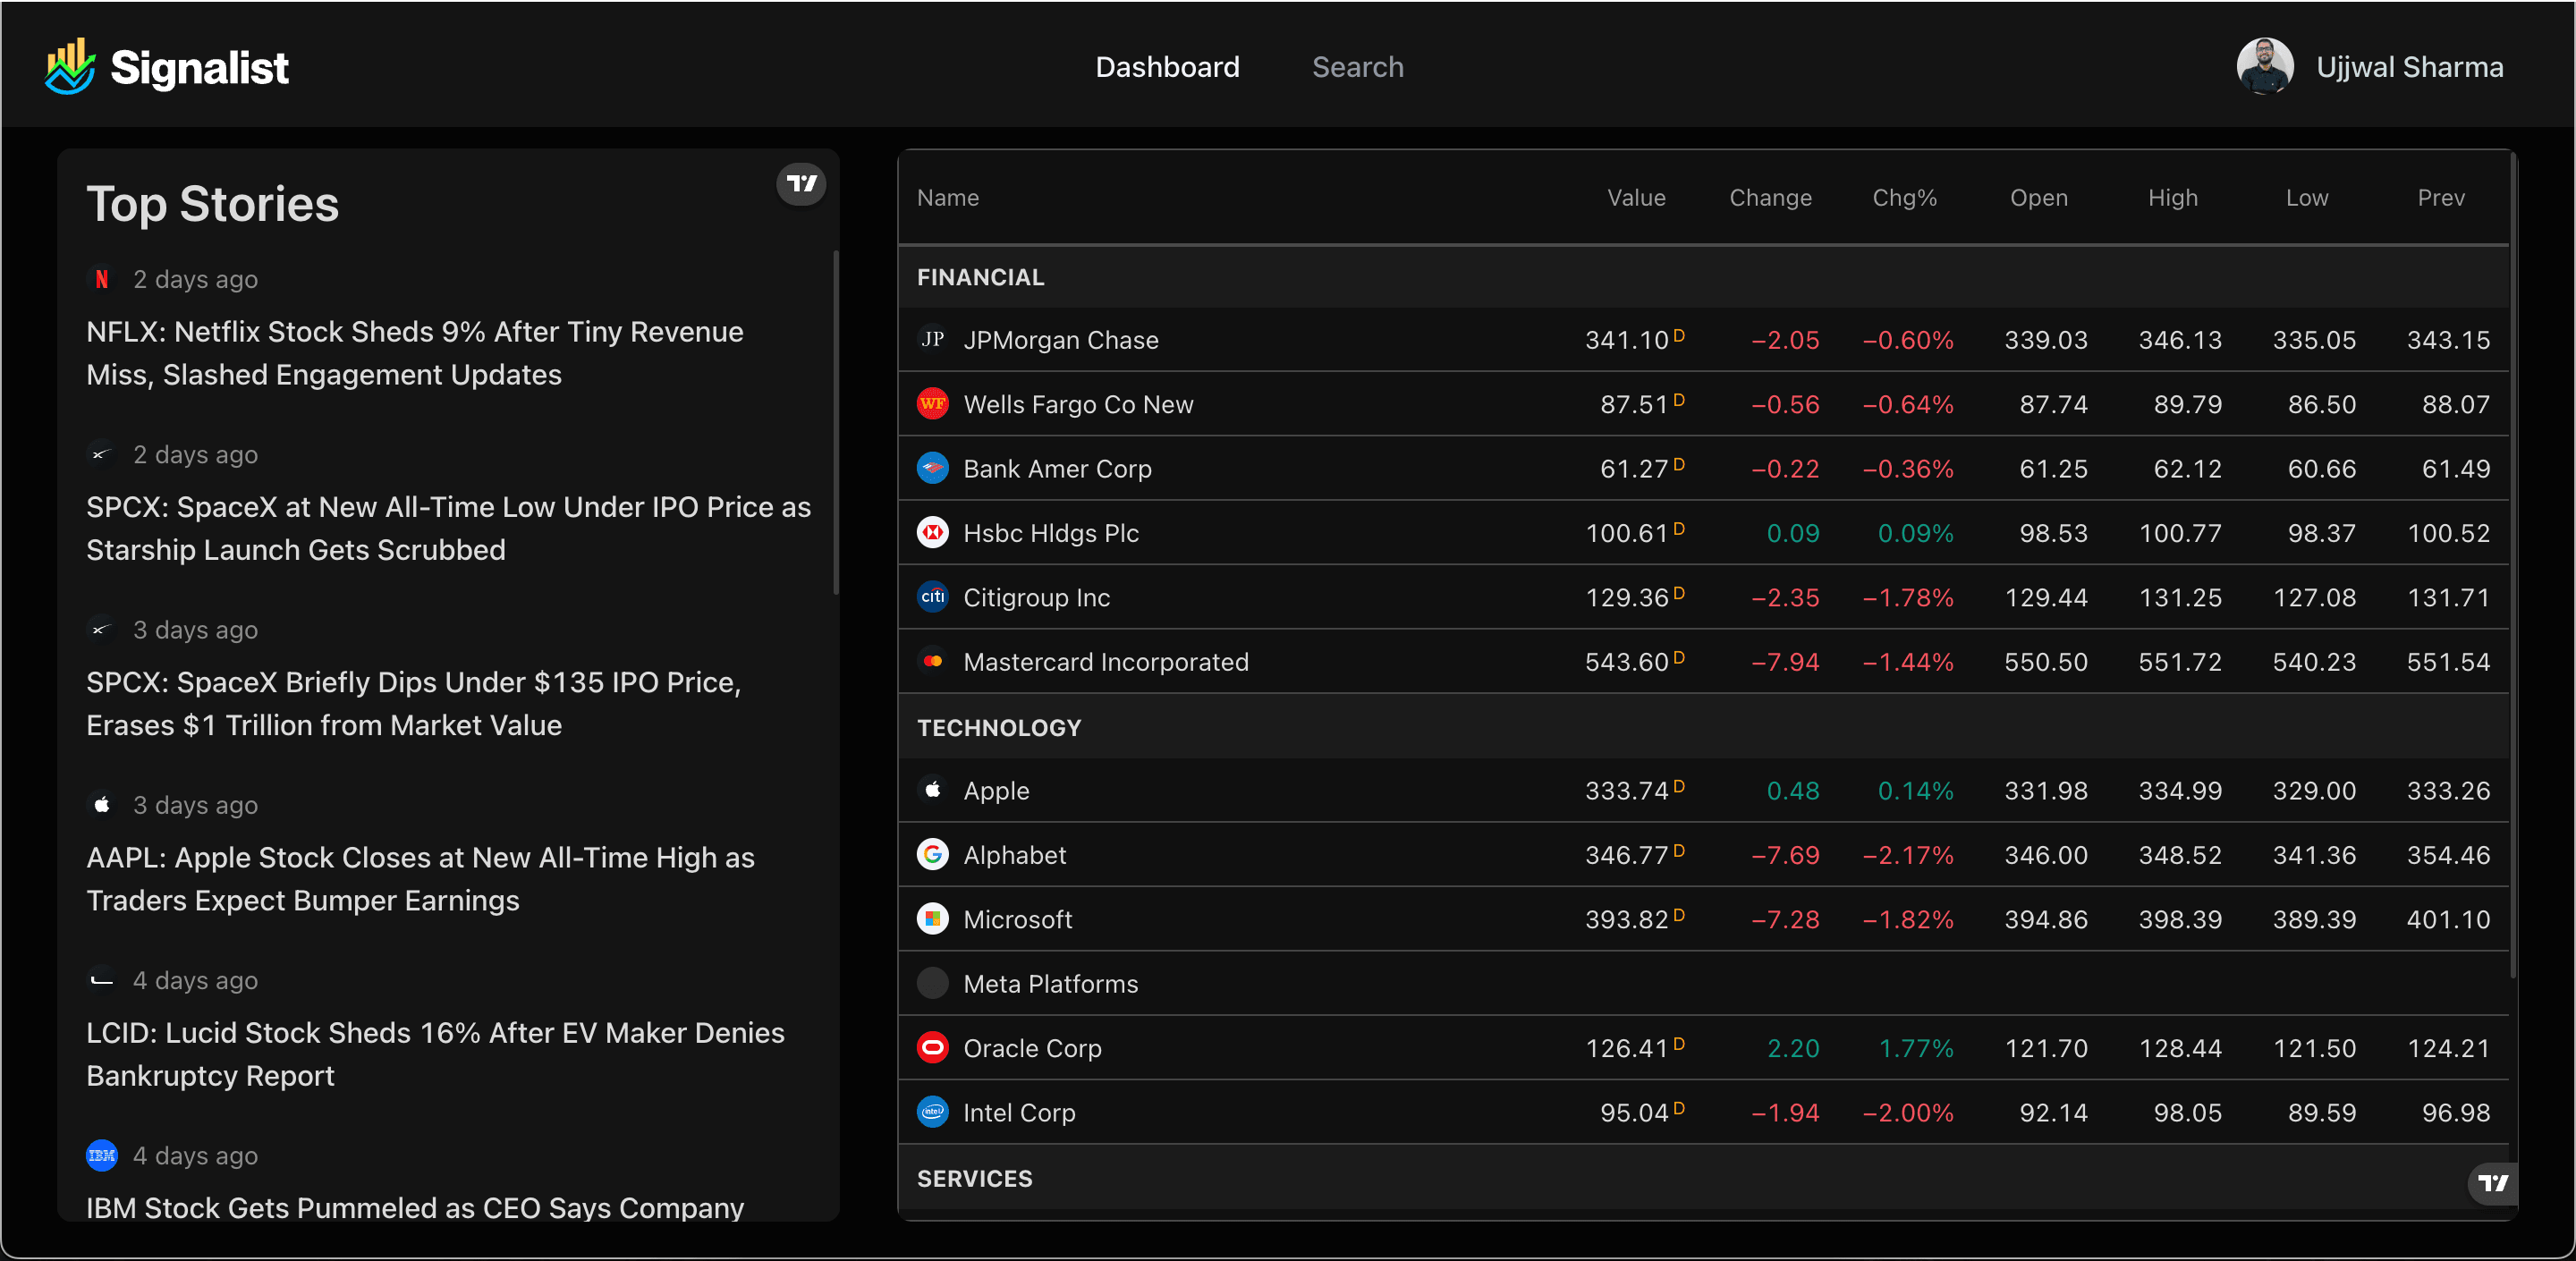This screenshot has width=2576, height=1261.
Task: Read the Netflix Stock Sheds 9% story
Action: [415, 353]
